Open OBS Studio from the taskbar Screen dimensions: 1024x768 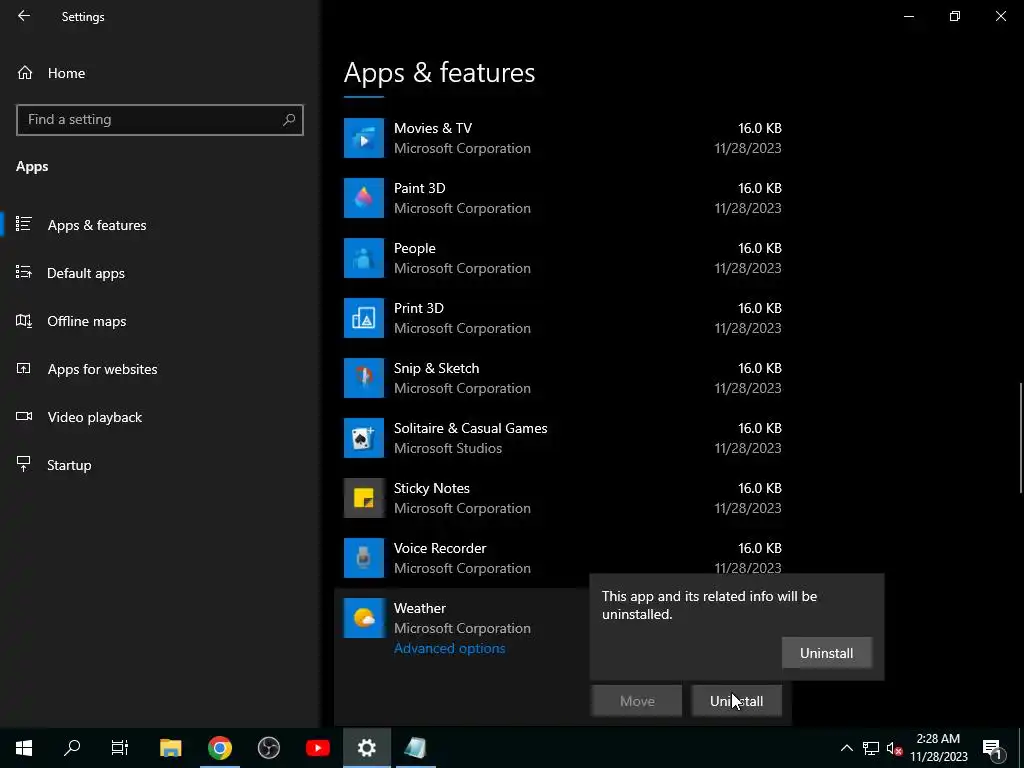pos(268,748)
